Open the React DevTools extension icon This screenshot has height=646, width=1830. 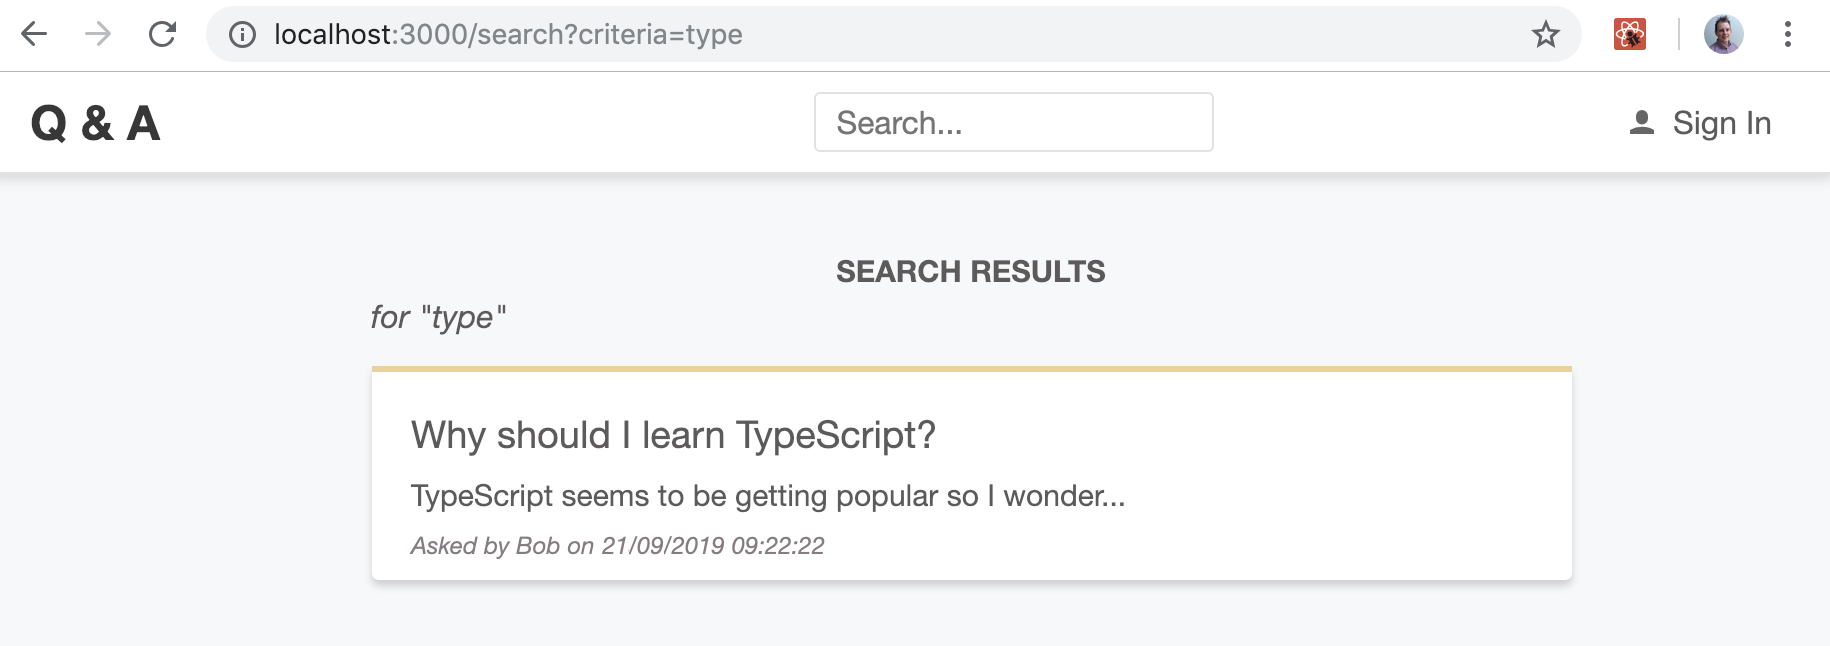[1629, 35]
